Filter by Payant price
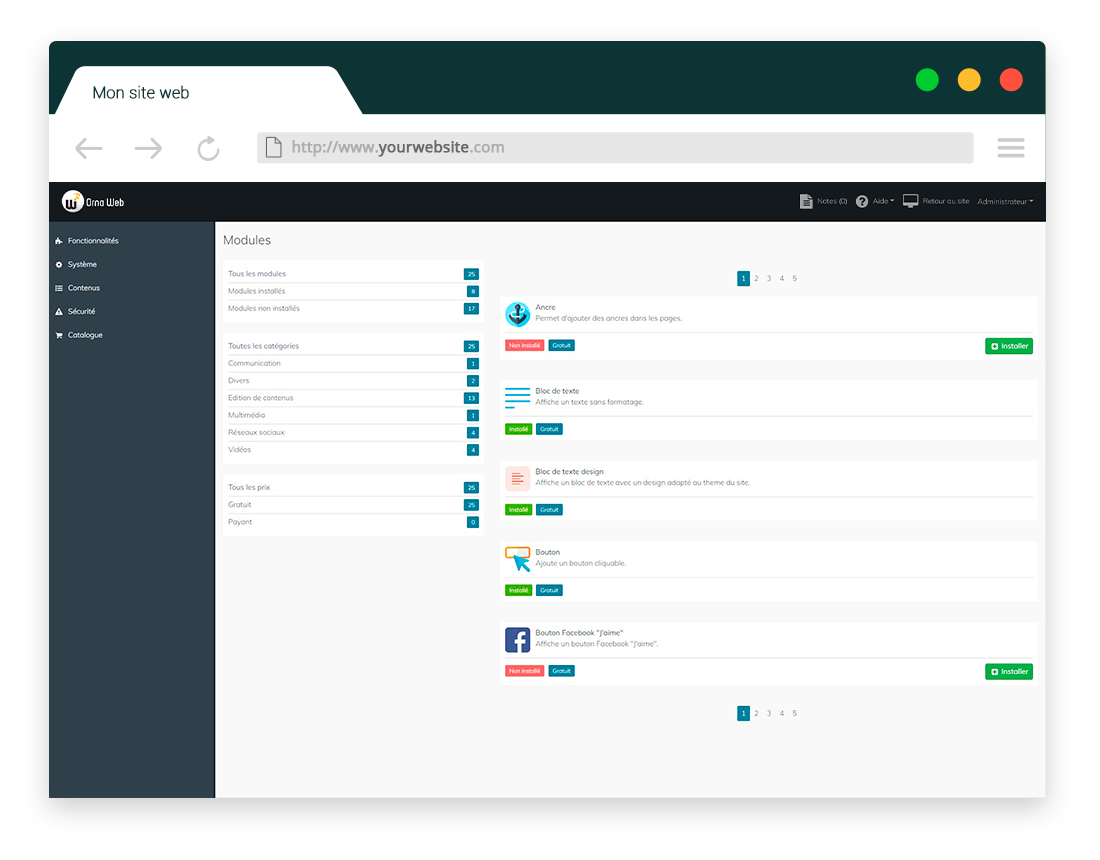 353,522
